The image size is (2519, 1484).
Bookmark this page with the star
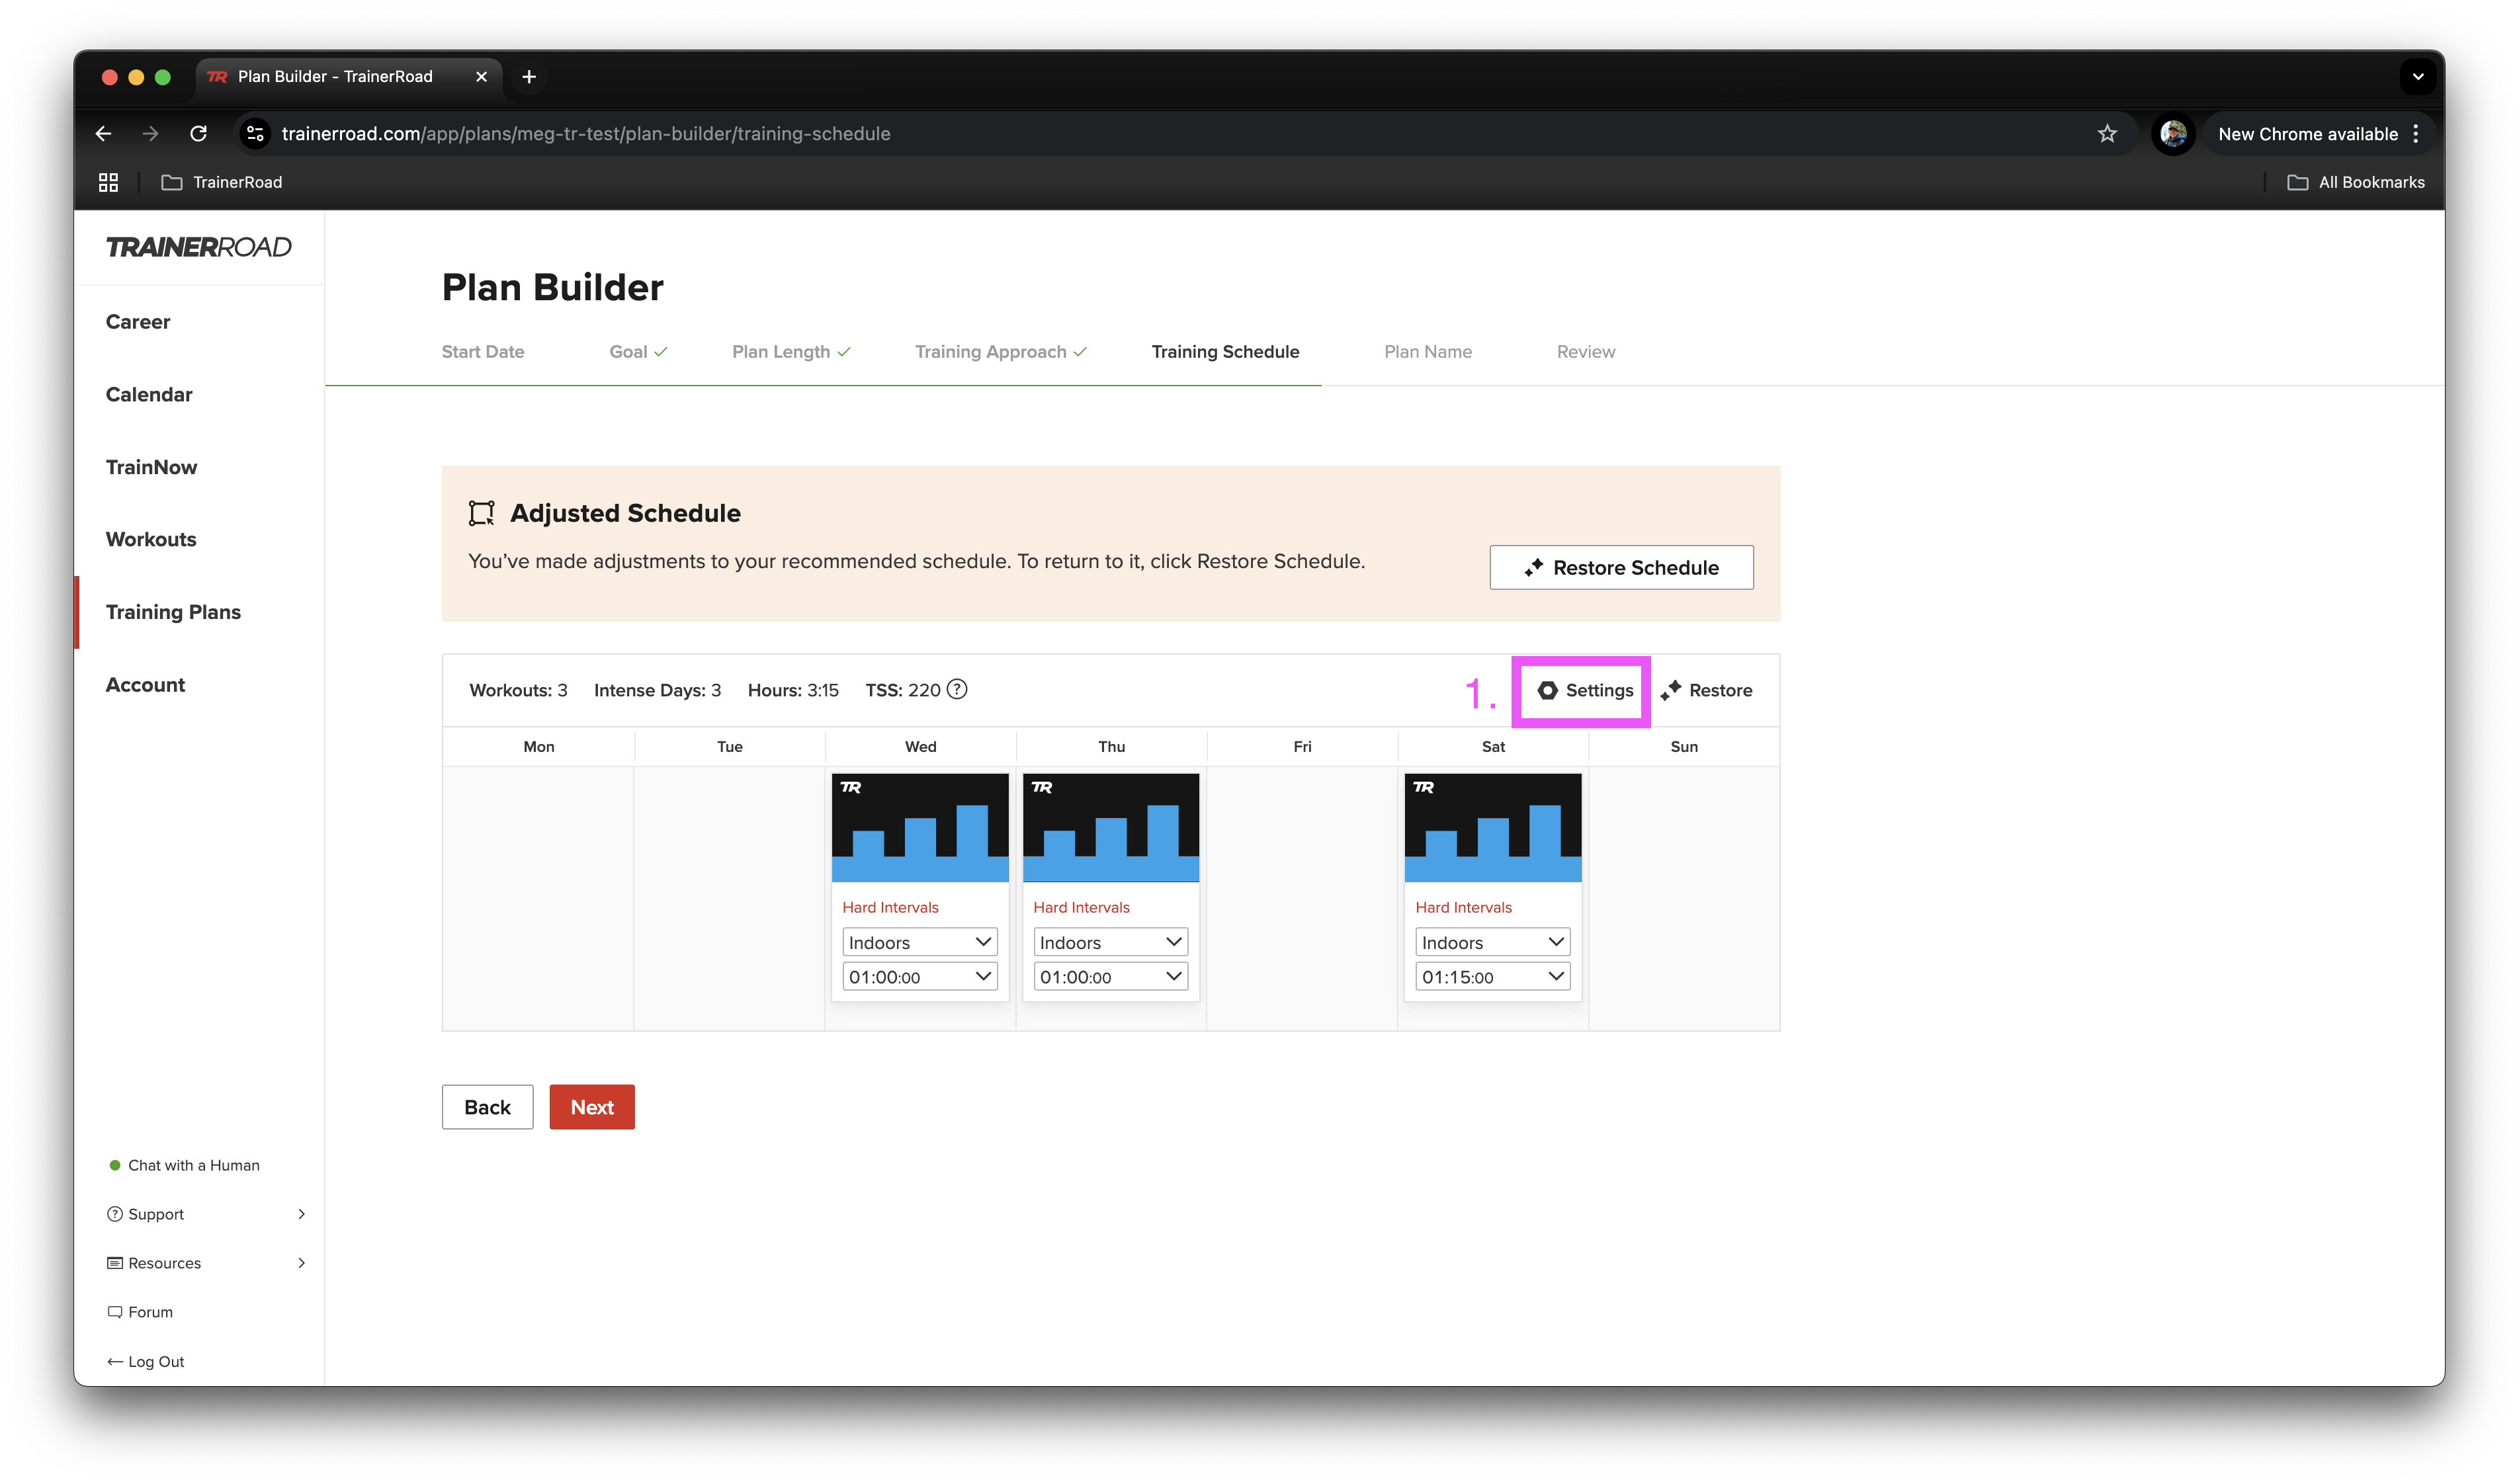(x=2106, y=133)
